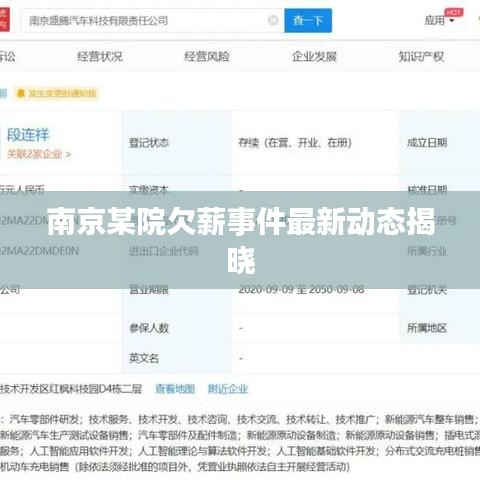Open legal representative 段连祥 profile link
Image resolution: width=480 pixels, height=480 pixels.
28,135
